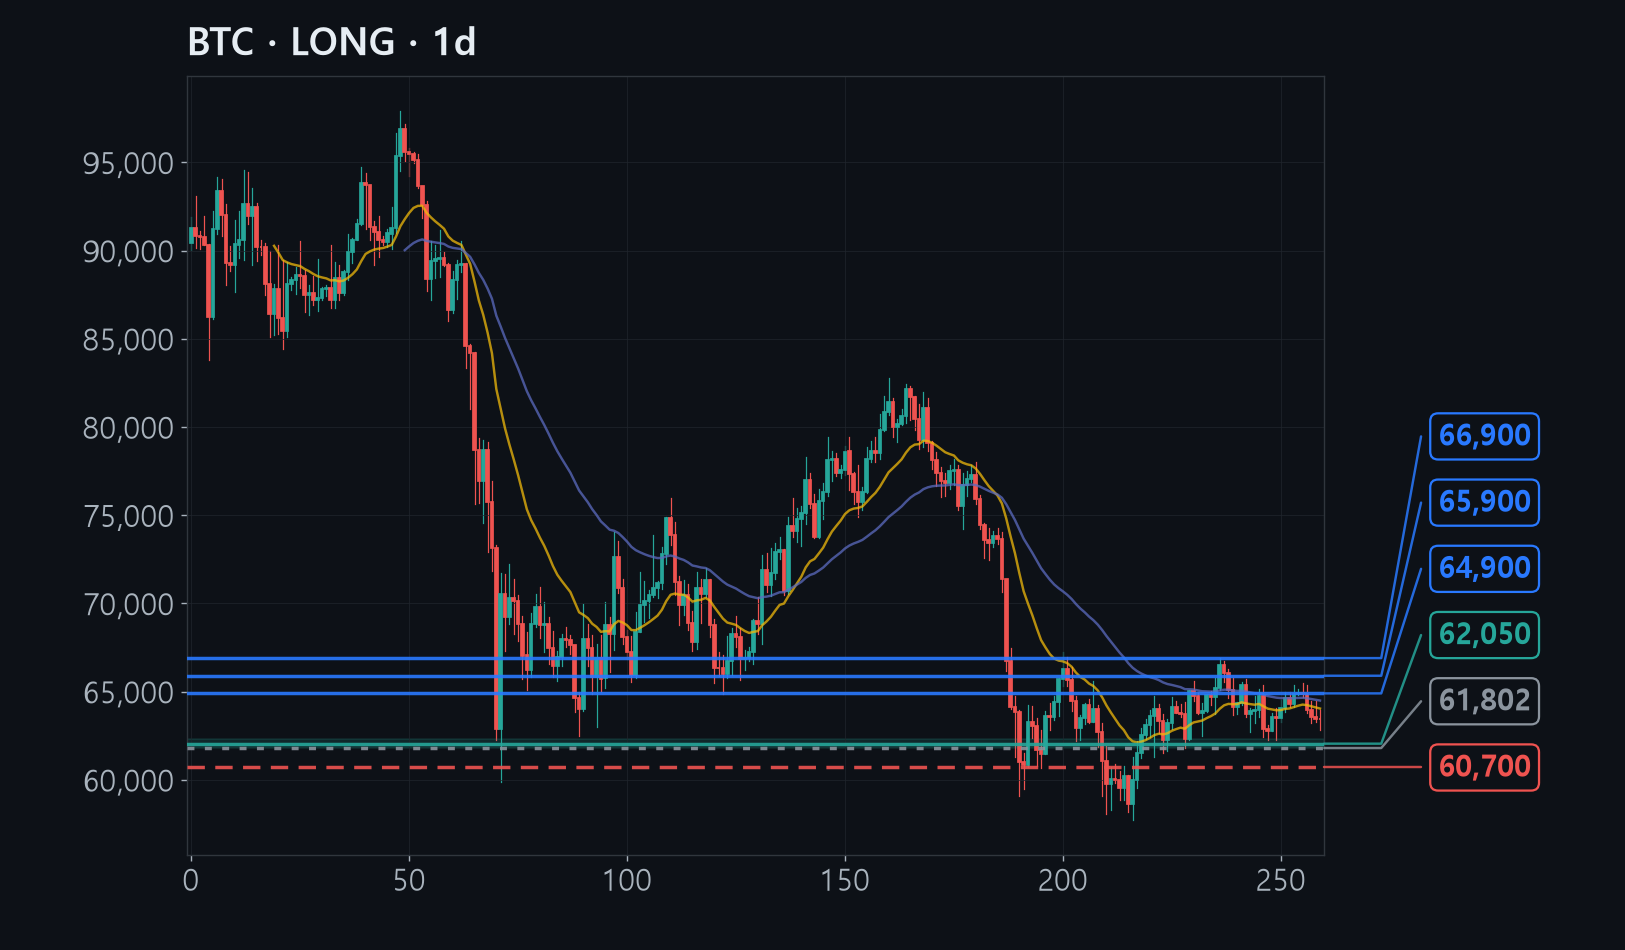This screenshot has height=950, width=1625.
Task: Click the 85,000 y-axis tick label
Action: (128, 340)
